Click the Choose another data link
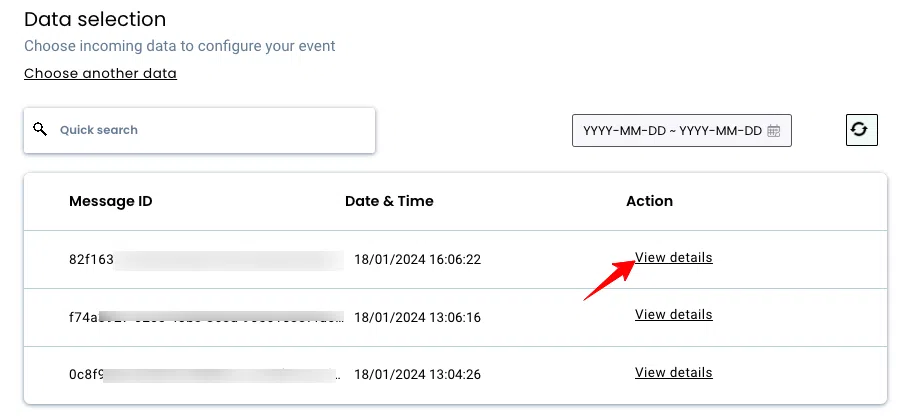This screenshot has height=419, width=901. tap(101, 74)
